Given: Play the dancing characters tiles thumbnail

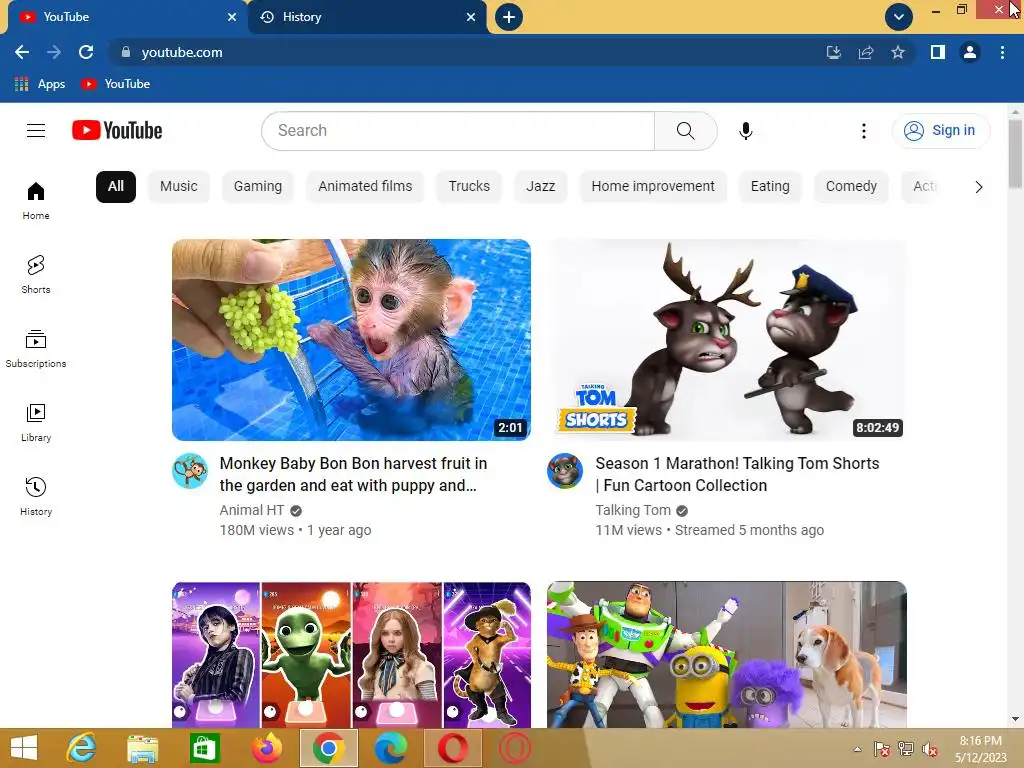Looking at the screenshot, I should [351, 654].
